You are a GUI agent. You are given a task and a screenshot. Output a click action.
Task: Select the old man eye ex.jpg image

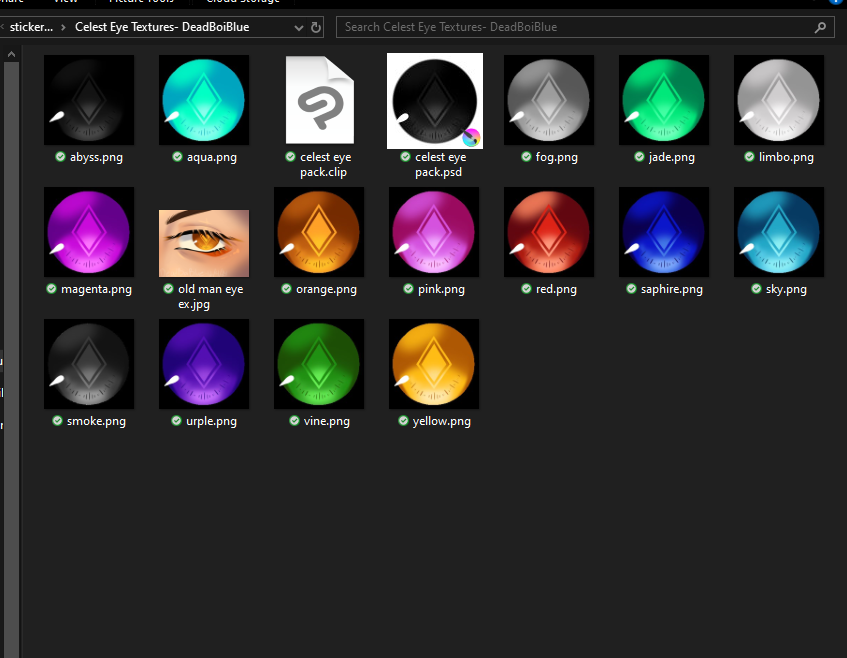point(204,243)
